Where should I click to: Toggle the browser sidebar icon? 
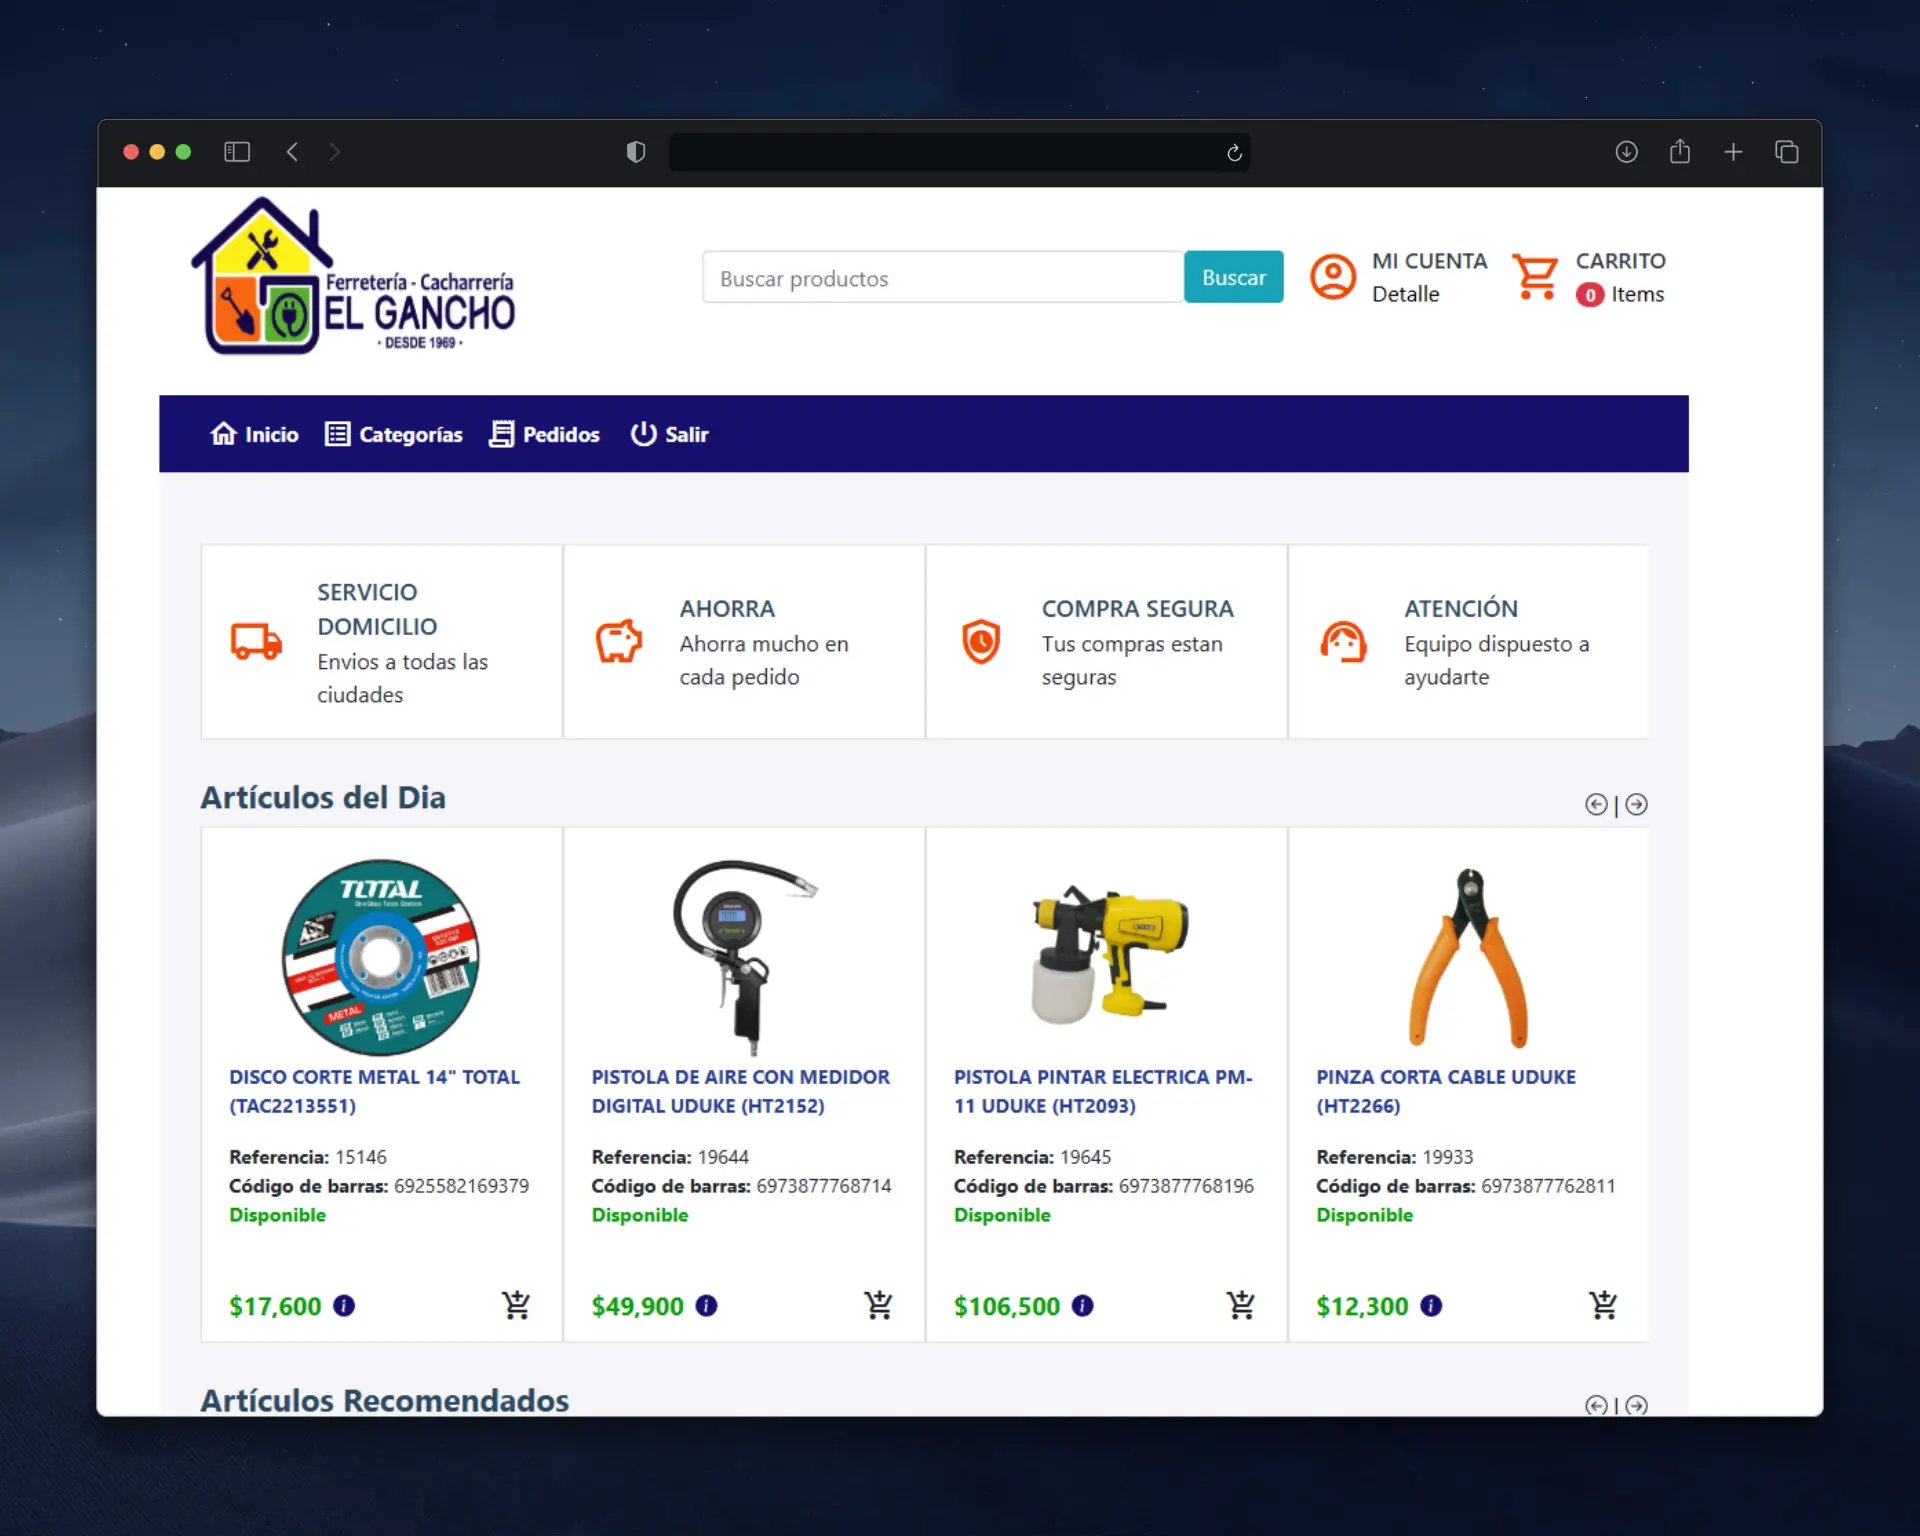[237, 152]
